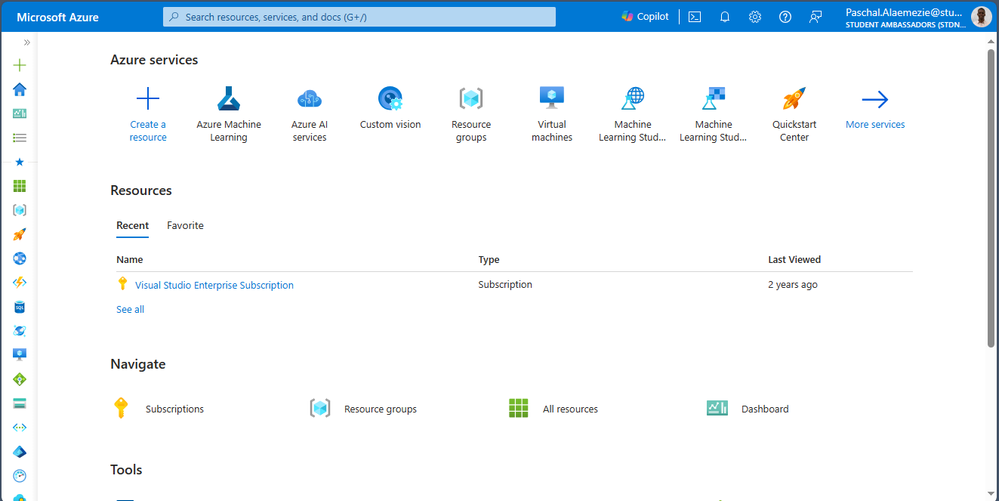The image size is (999, 501).
Task: Click the user profile avatar
Action: pyautogui.click(x=981, y=17)
